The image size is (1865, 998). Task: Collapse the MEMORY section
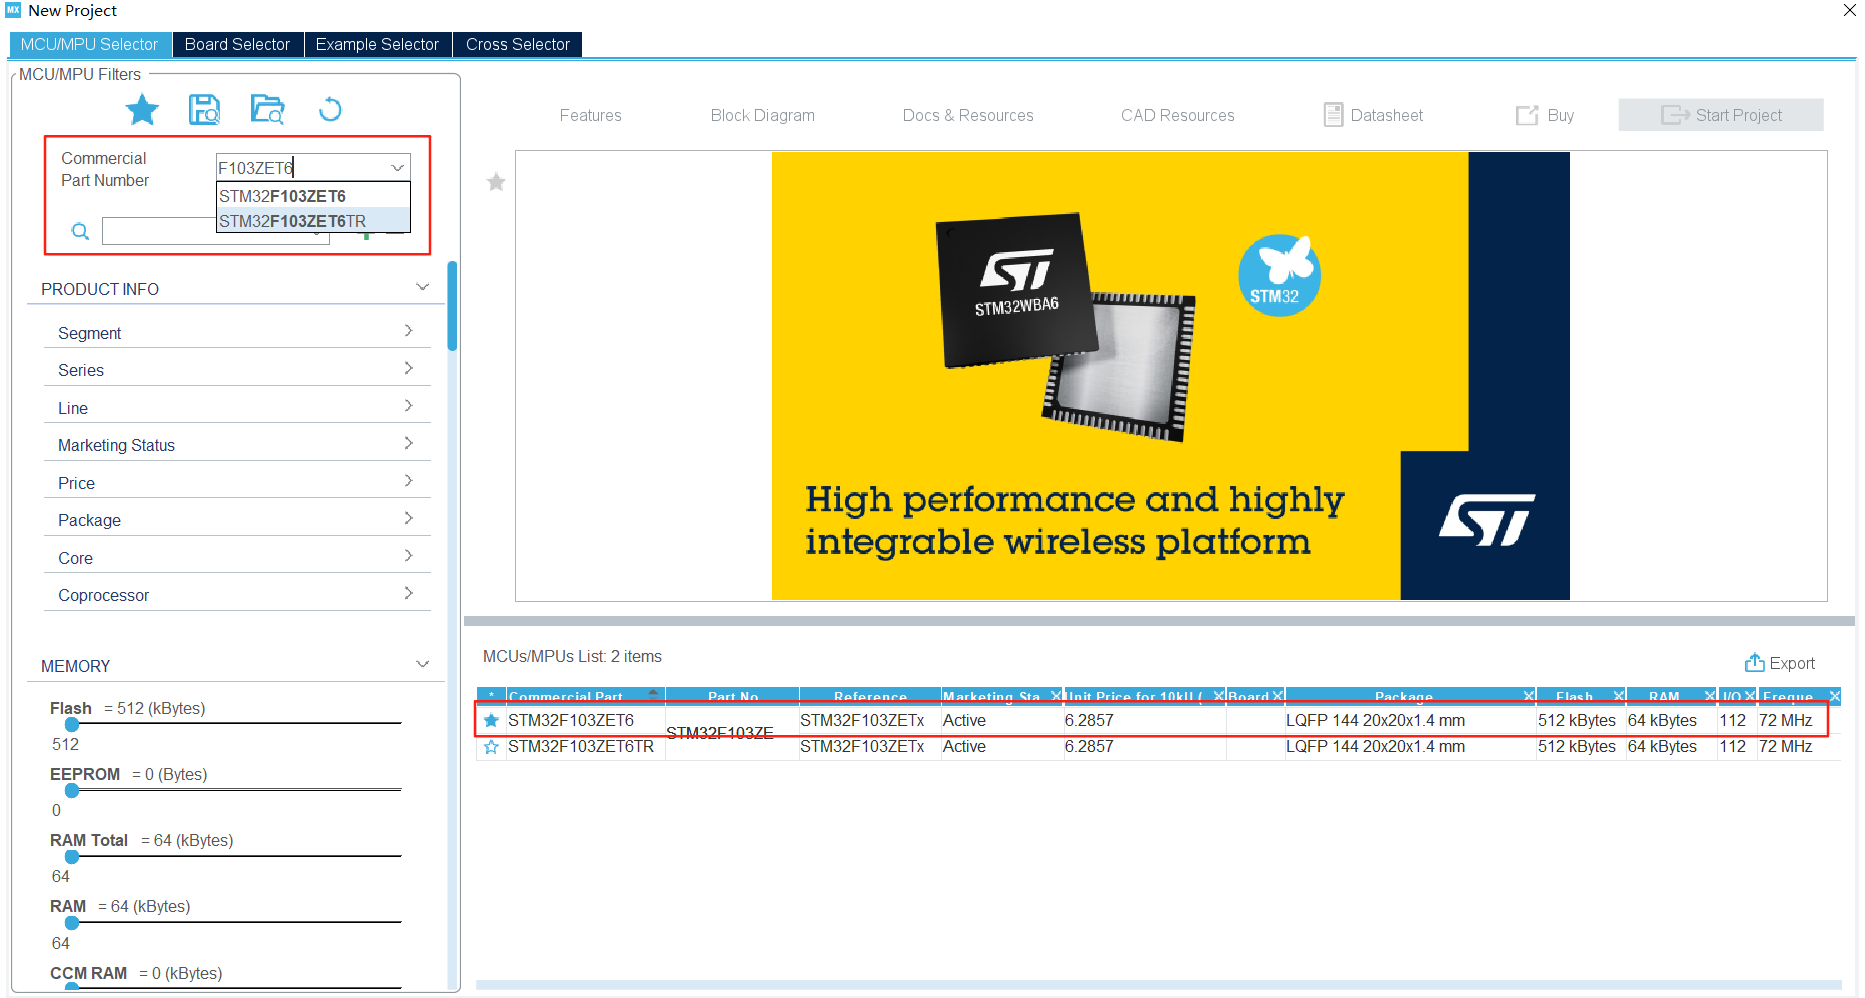point(422,665)
